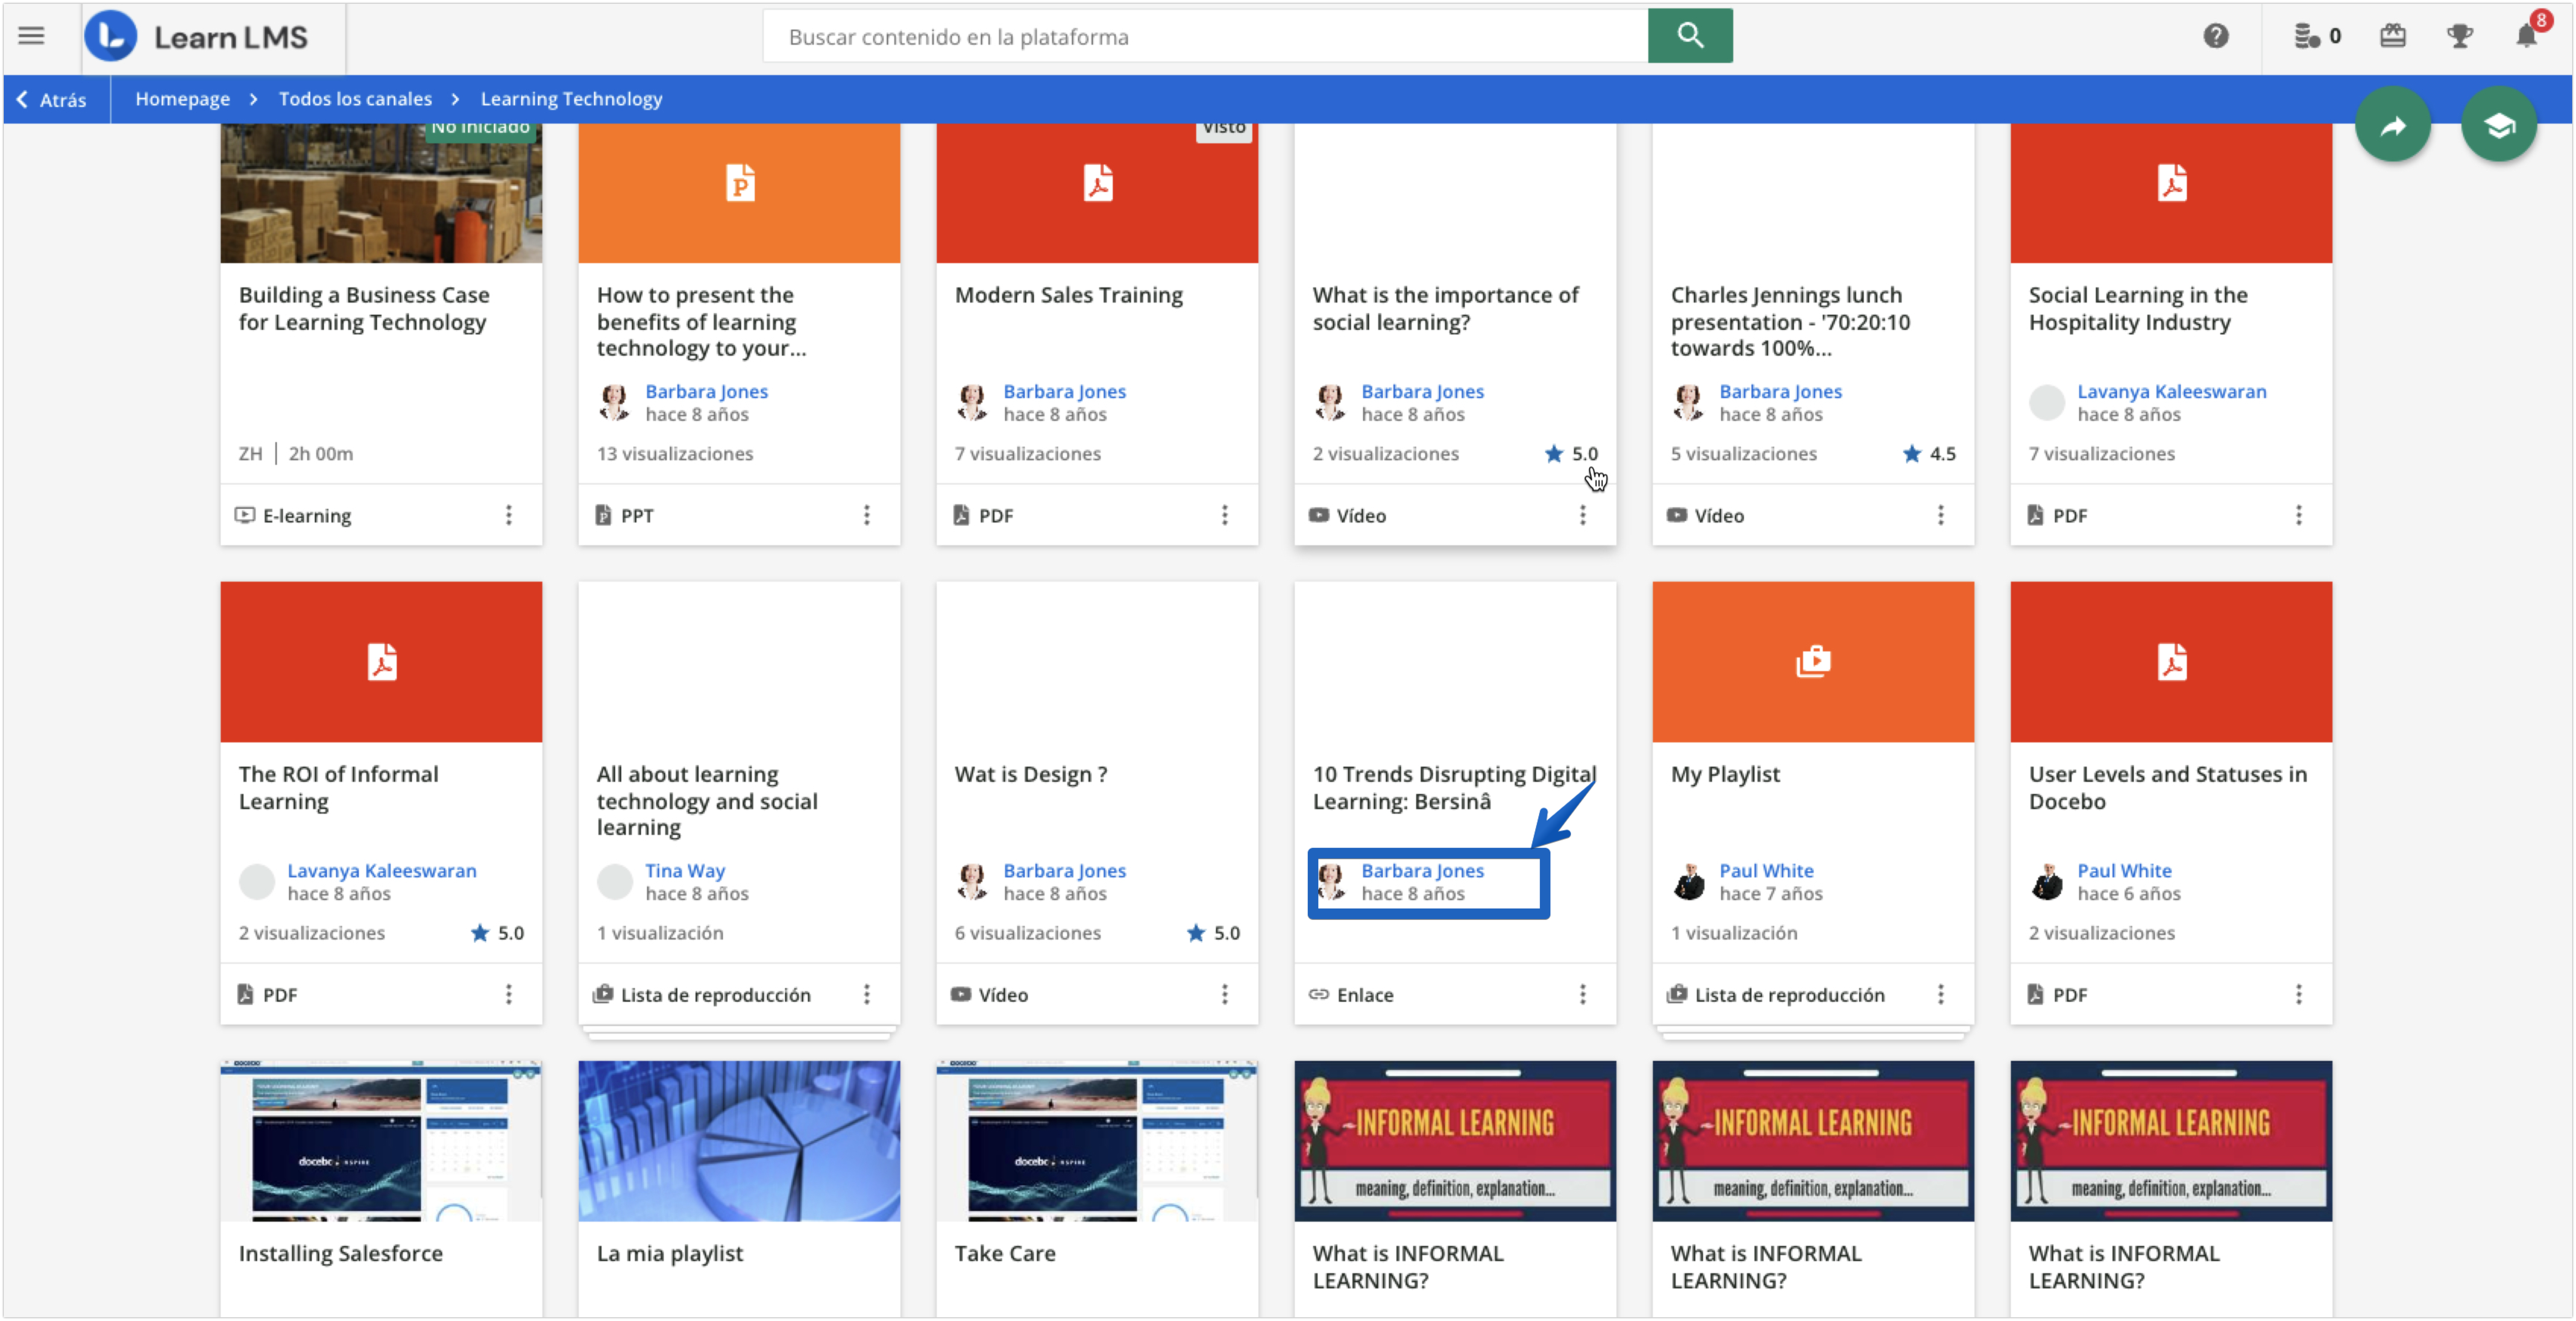Click the Learn LMS logo
2576x1321 pixels.
196,37
